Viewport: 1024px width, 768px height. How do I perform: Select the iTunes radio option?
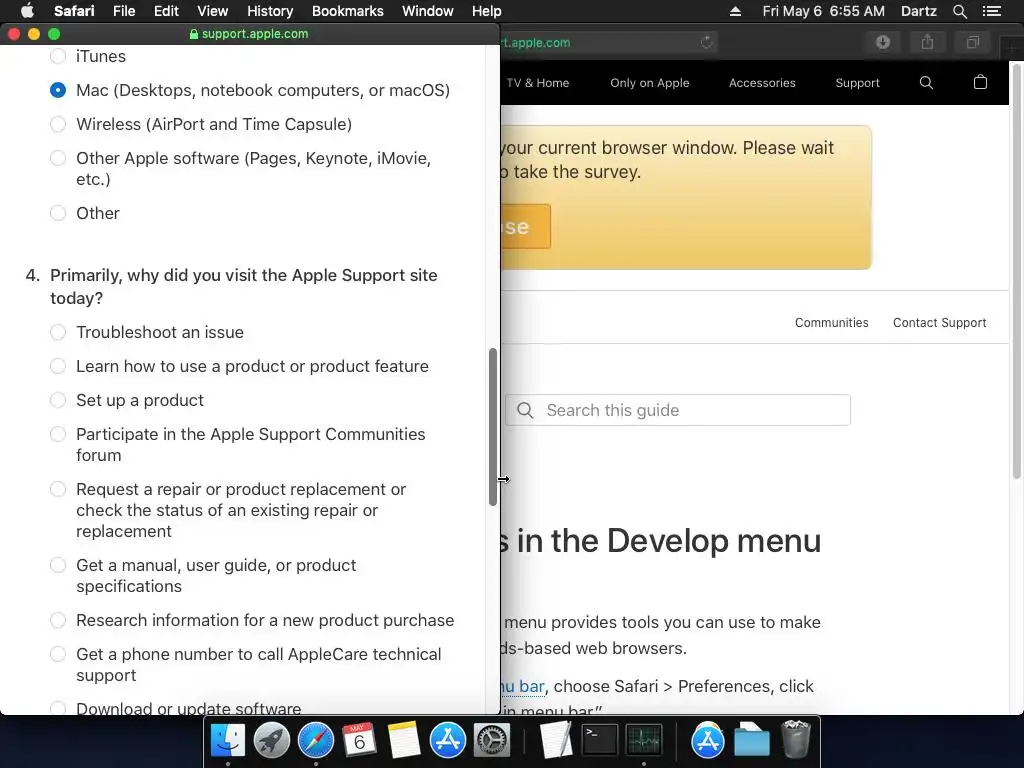pos(58,56)
